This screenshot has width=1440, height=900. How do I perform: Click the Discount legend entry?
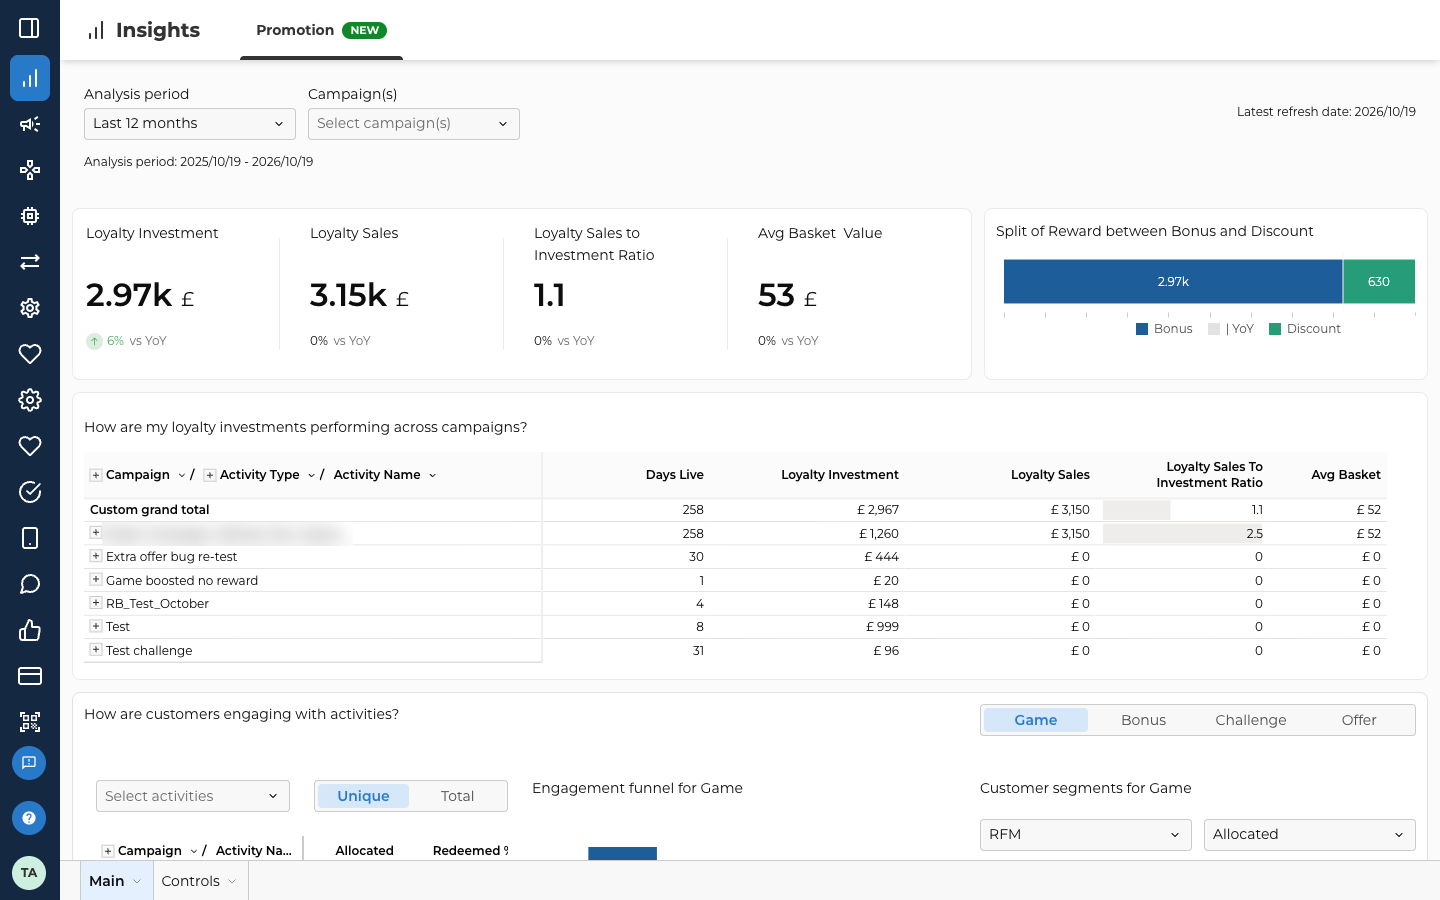pos(1305,329)
